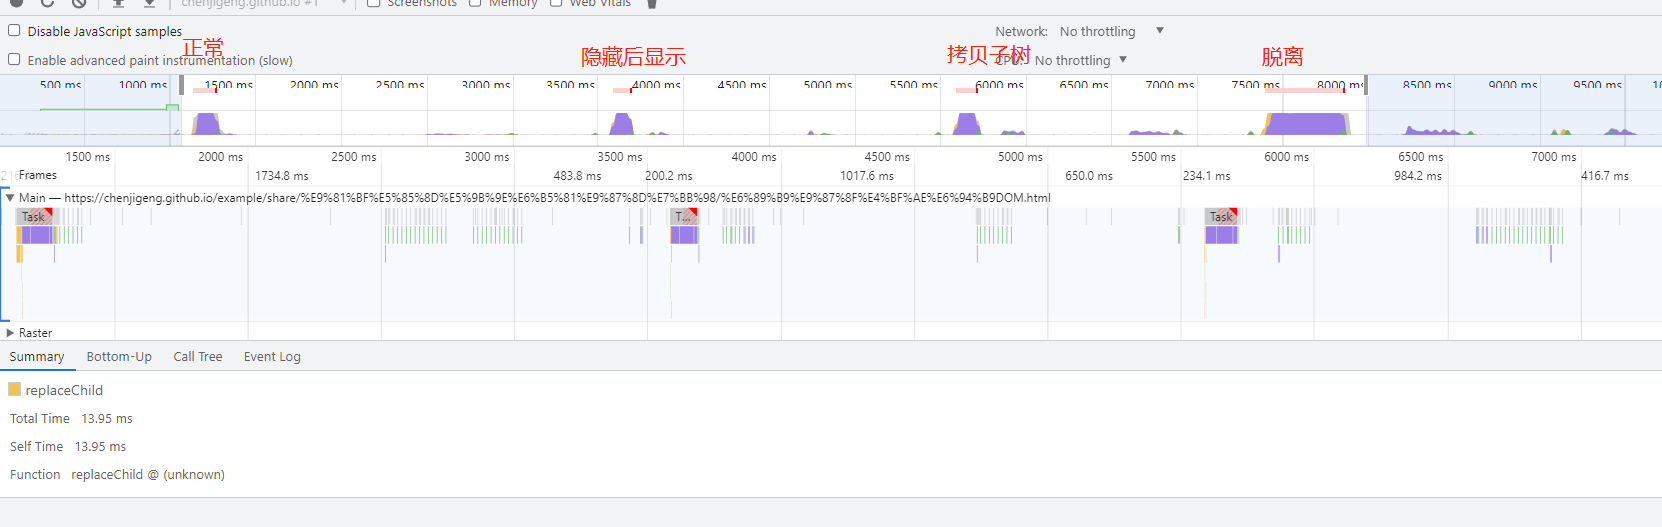Enable the Screenshots checkbox

pyautogui.click(x=373, y=3)
